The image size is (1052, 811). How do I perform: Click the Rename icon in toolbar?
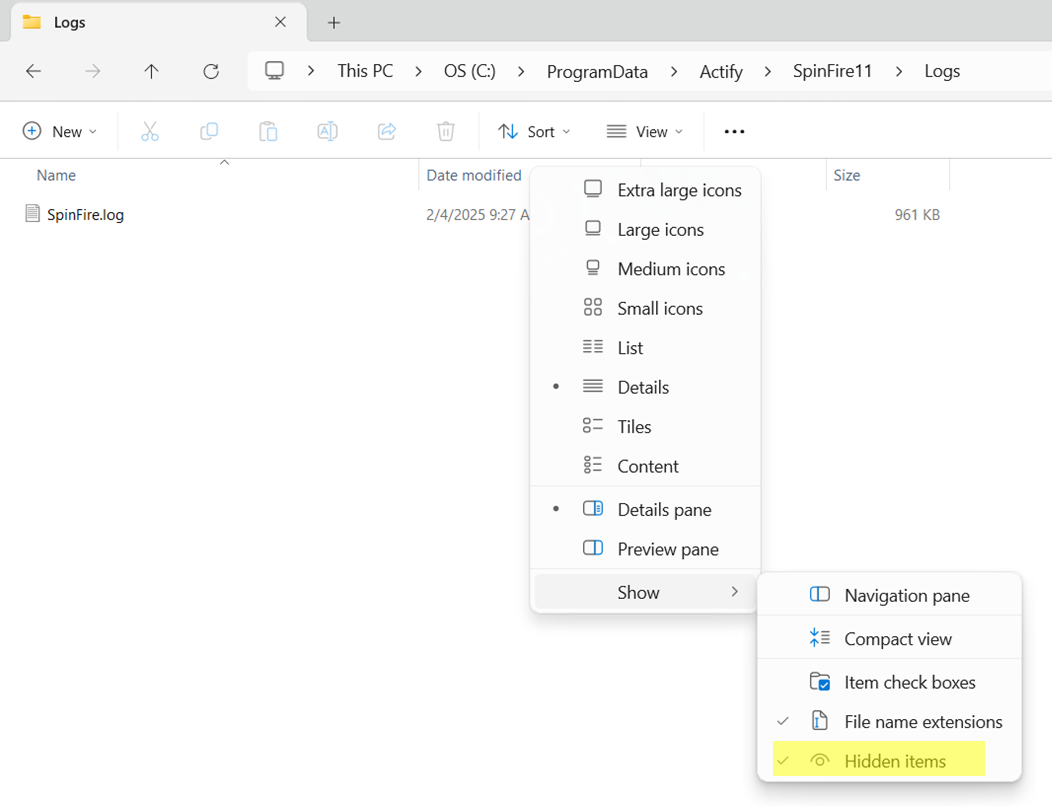tap(327, 132)
